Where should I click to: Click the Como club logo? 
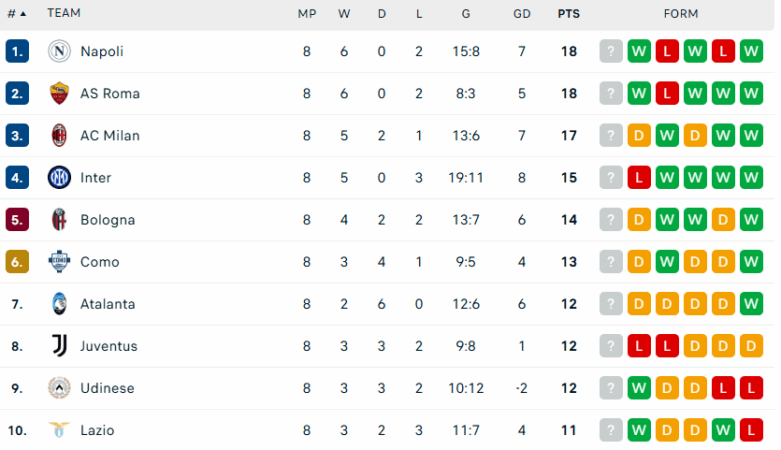(59, 262)
